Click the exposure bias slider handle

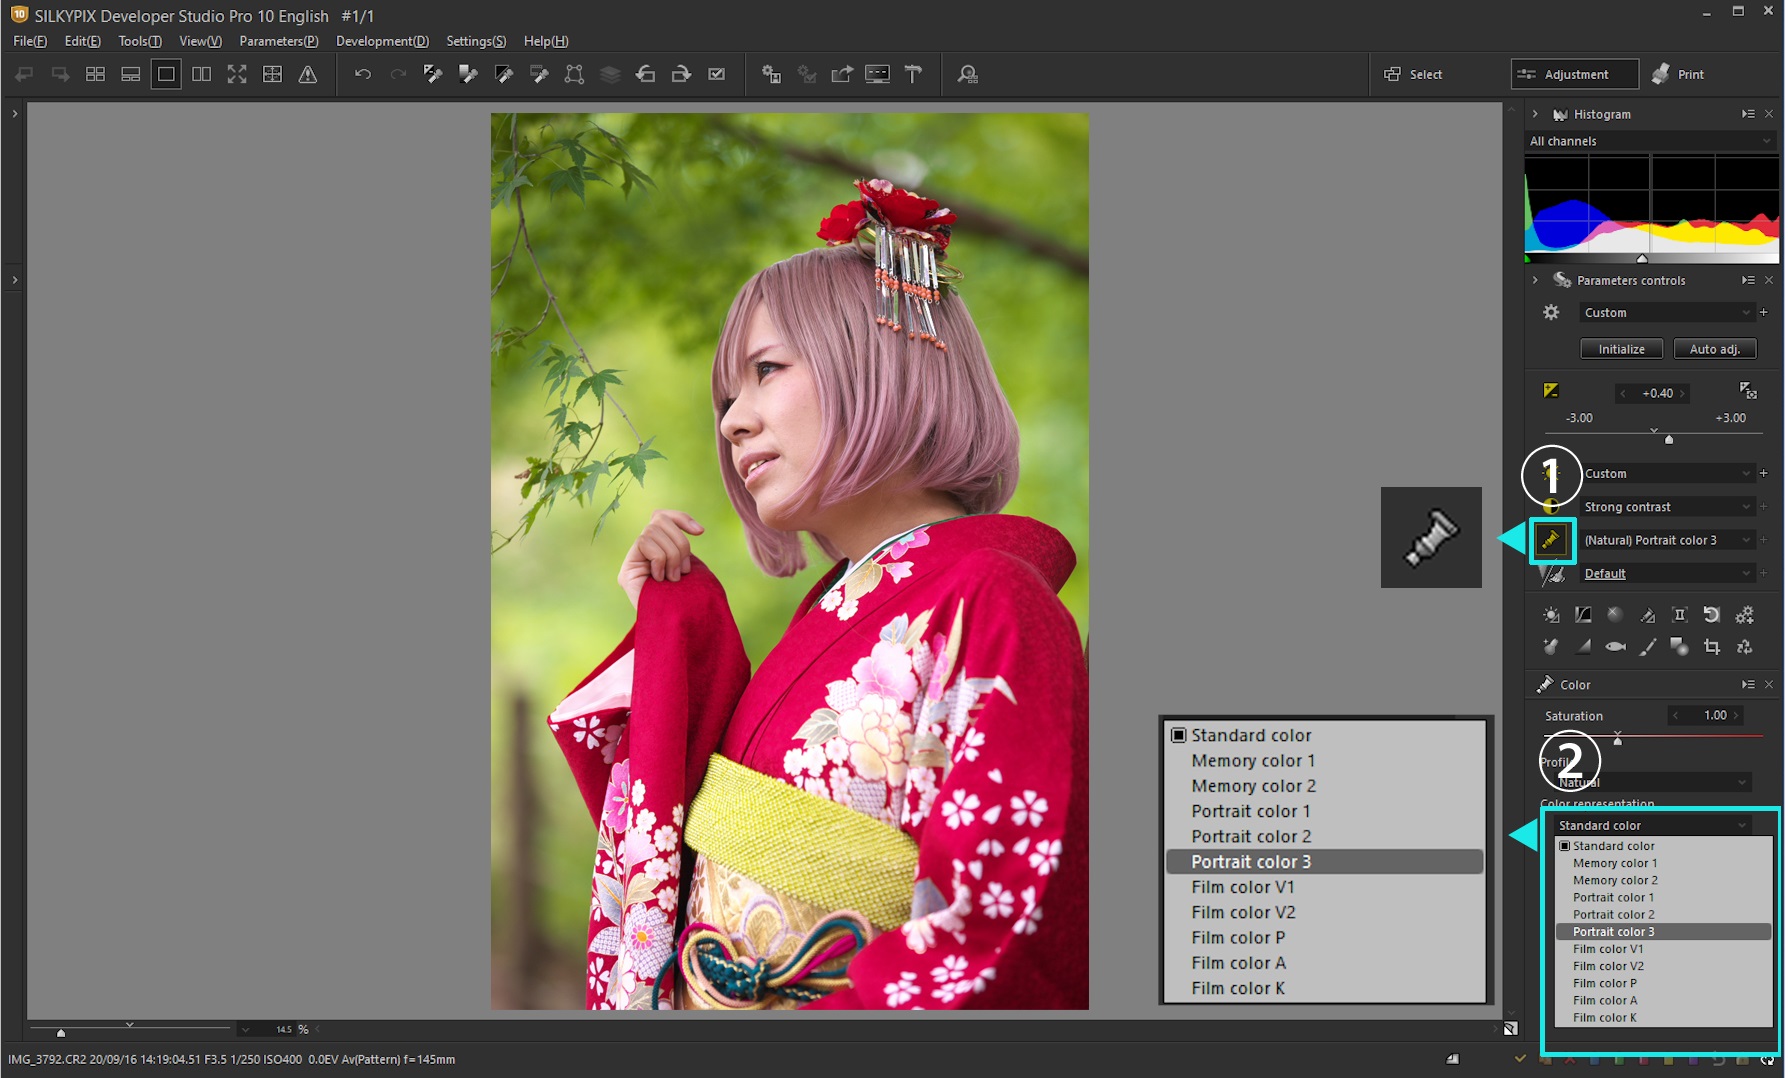coord(1669,439)
